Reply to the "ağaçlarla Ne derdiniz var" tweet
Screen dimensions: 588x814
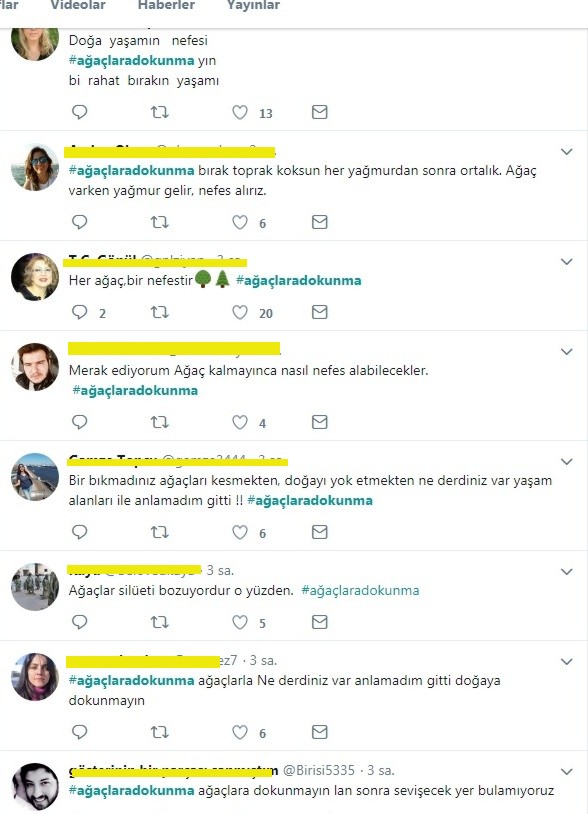pos(79,732)
